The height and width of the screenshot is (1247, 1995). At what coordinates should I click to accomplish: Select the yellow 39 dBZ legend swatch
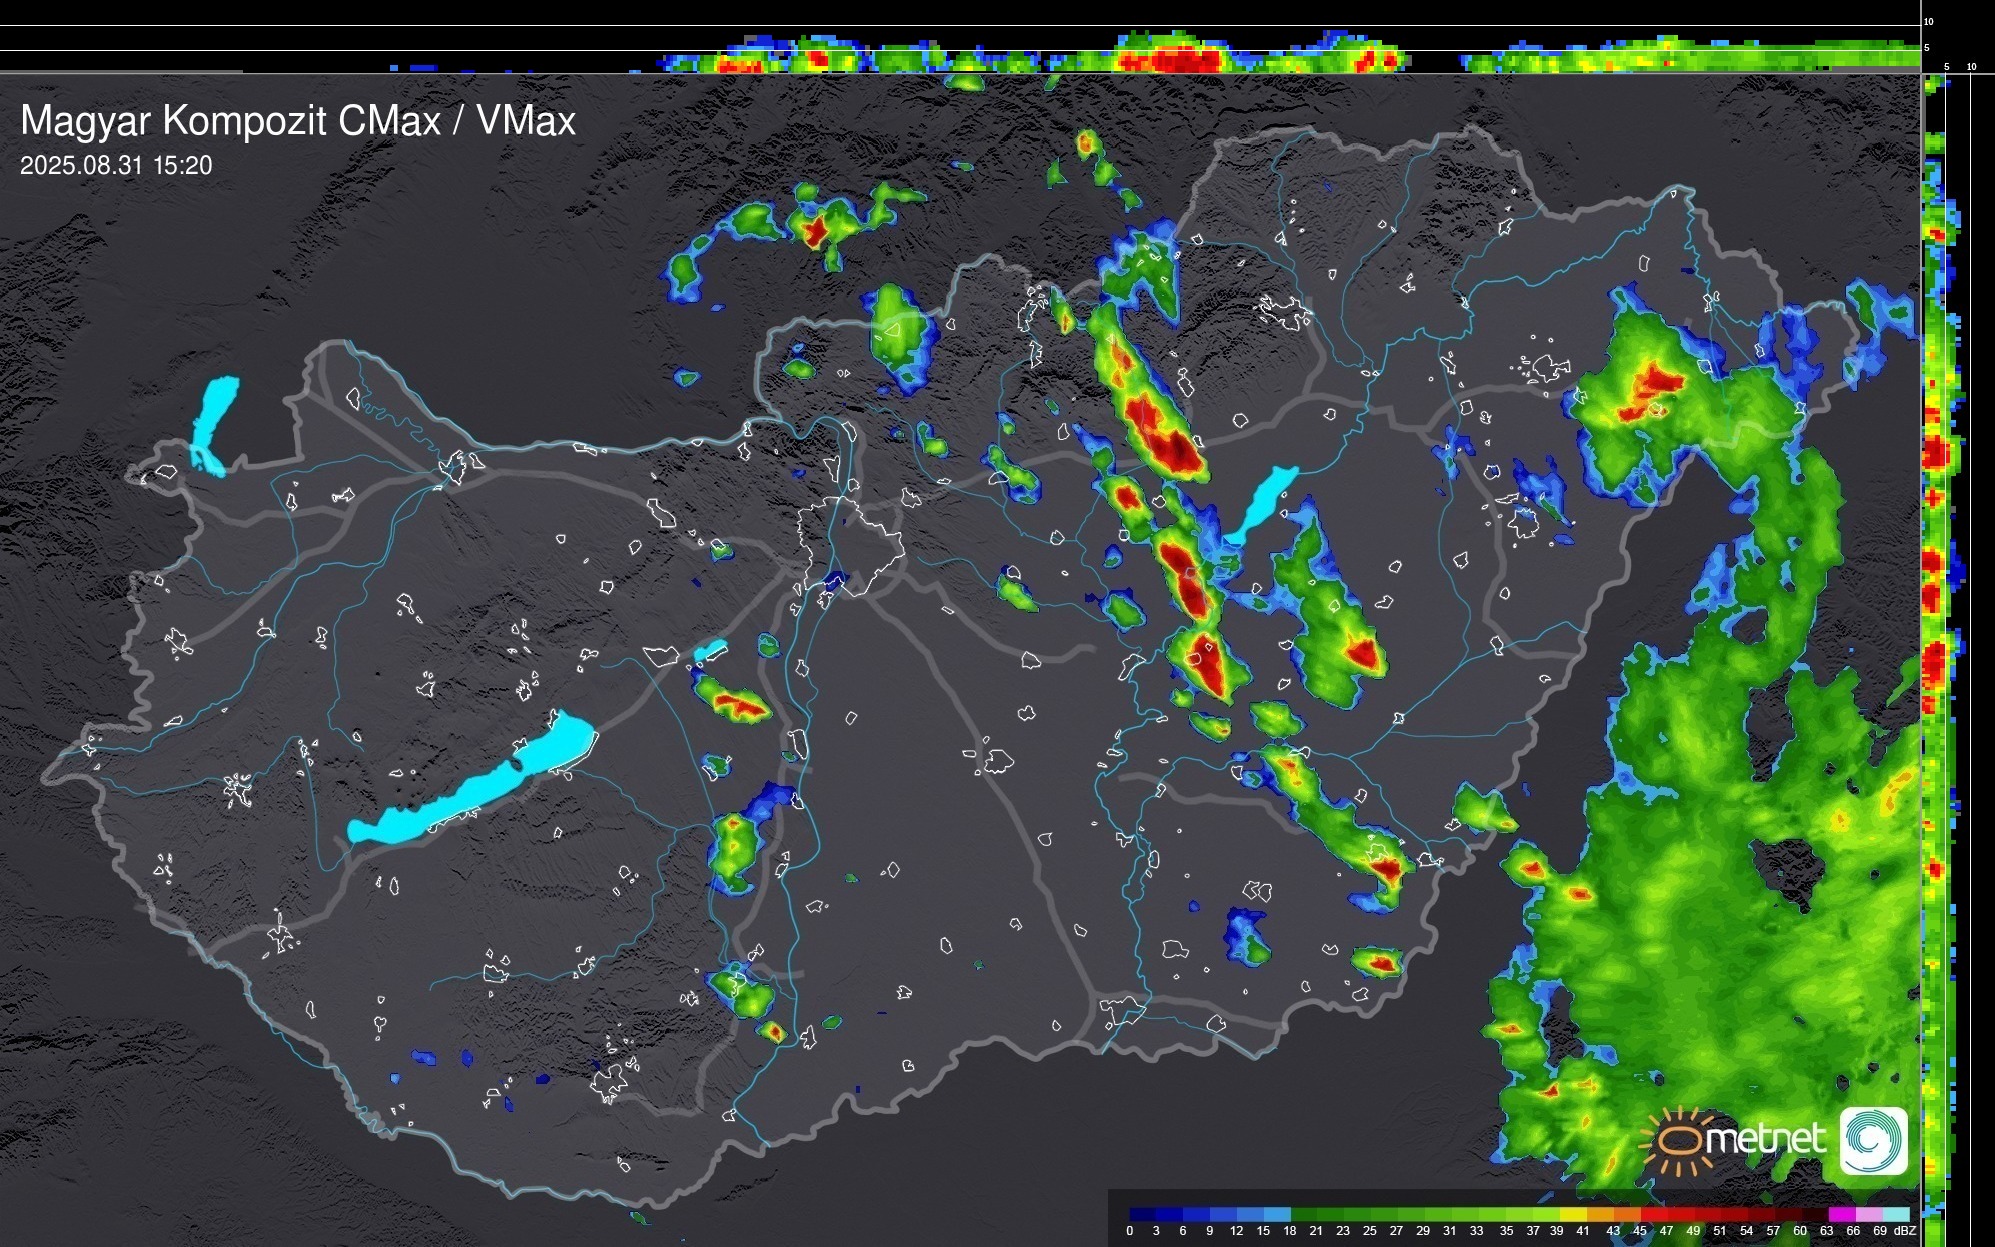[x=1576, y=1214]
